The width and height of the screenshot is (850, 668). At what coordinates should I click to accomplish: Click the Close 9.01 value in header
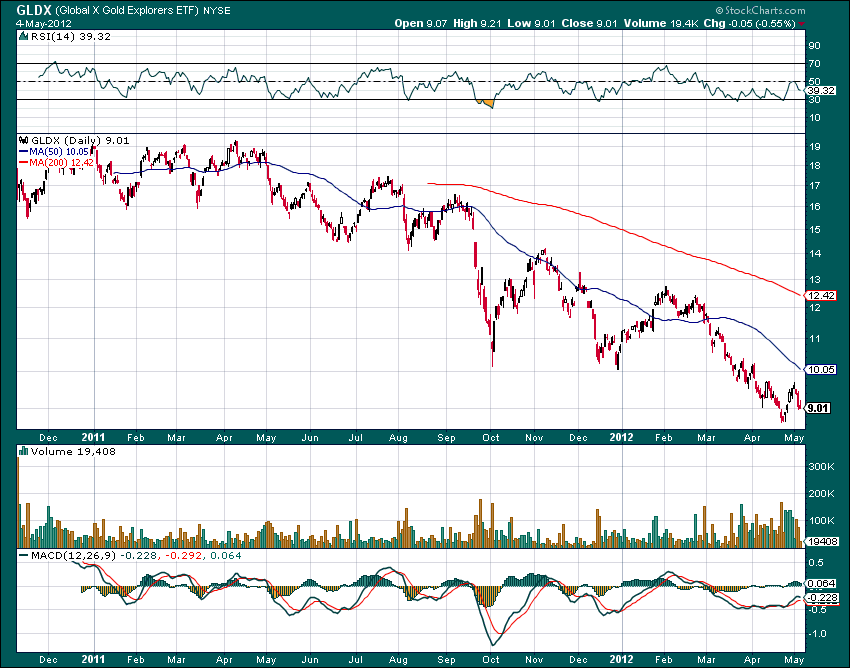pyautogui.click(x=589, y=23)
